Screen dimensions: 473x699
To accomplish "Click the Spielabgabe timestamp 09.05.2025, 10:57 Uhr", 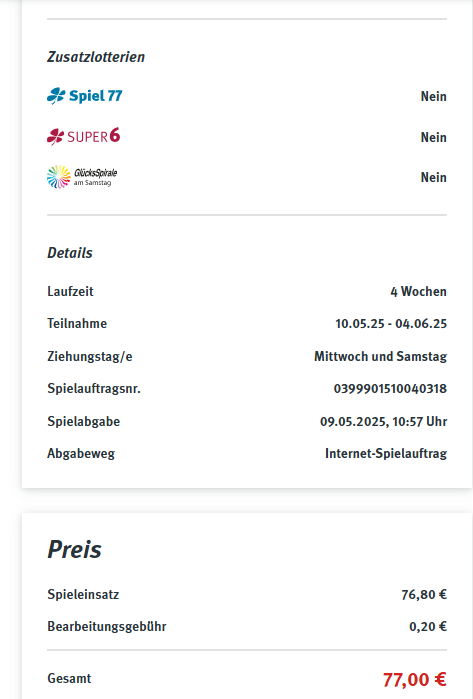I will point(383,422).
